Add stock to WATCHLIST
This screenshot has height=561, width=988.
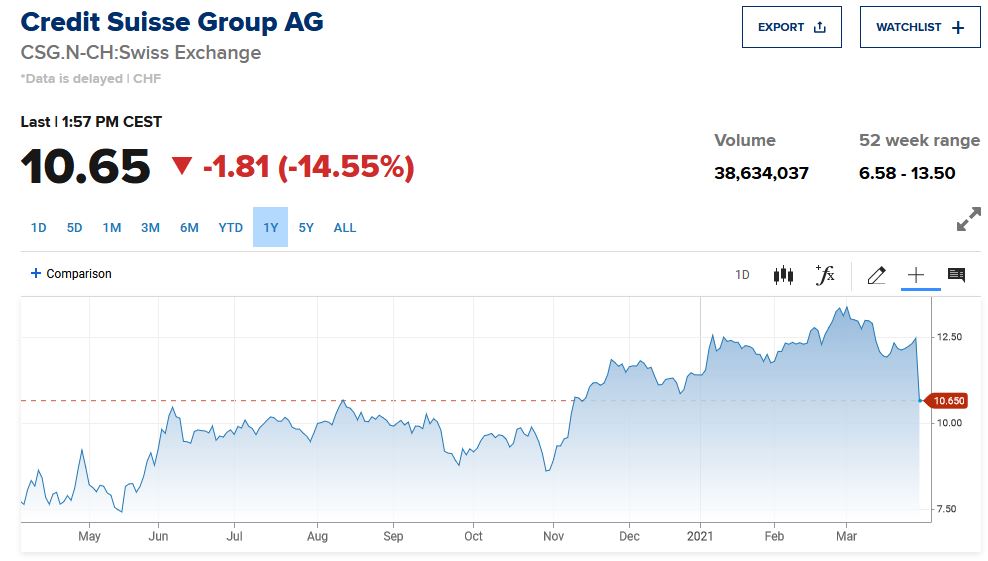click(x=920, y=27)
